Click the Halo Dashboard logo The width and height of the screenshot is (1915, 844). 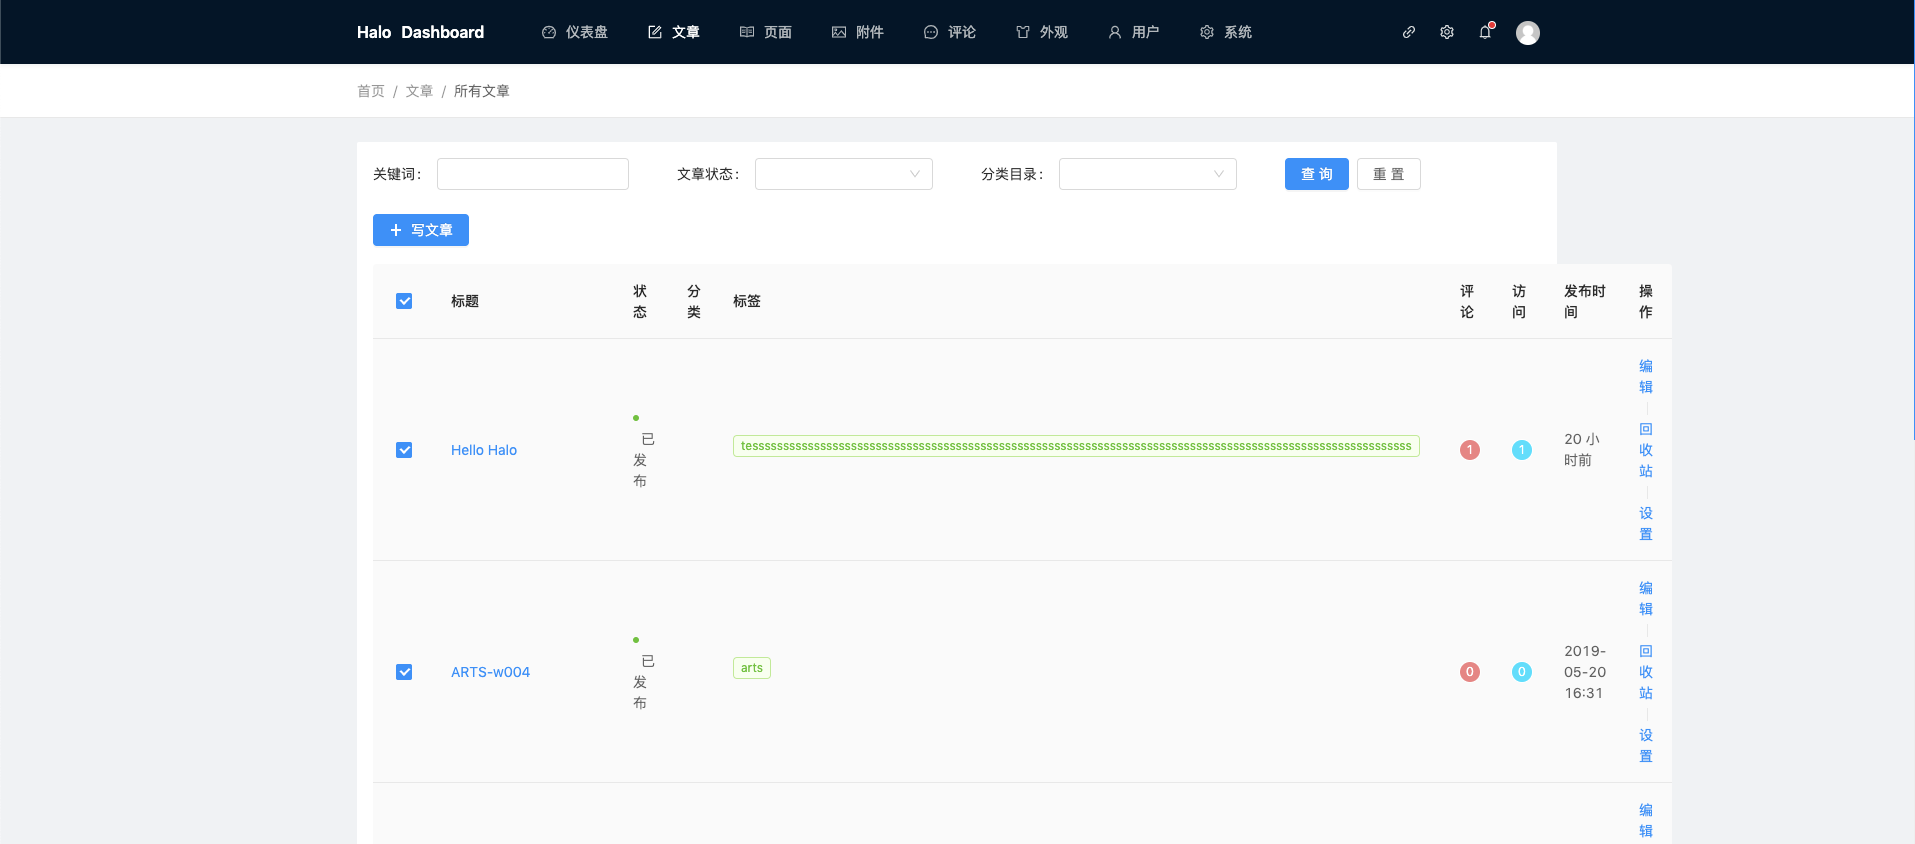[420, 32]
